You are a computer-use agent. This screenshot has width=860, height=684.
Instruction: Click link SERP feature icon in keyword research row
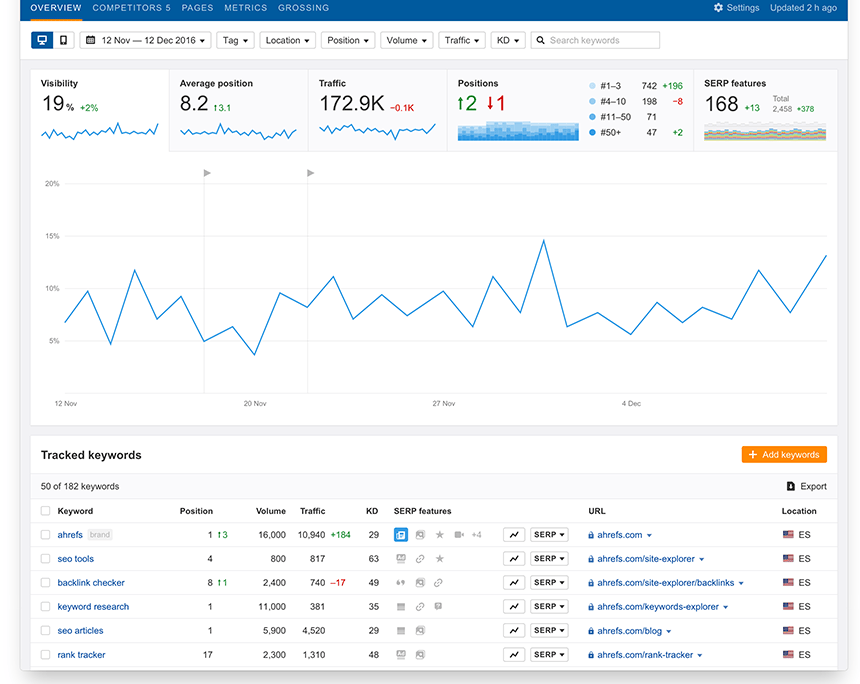420,606
